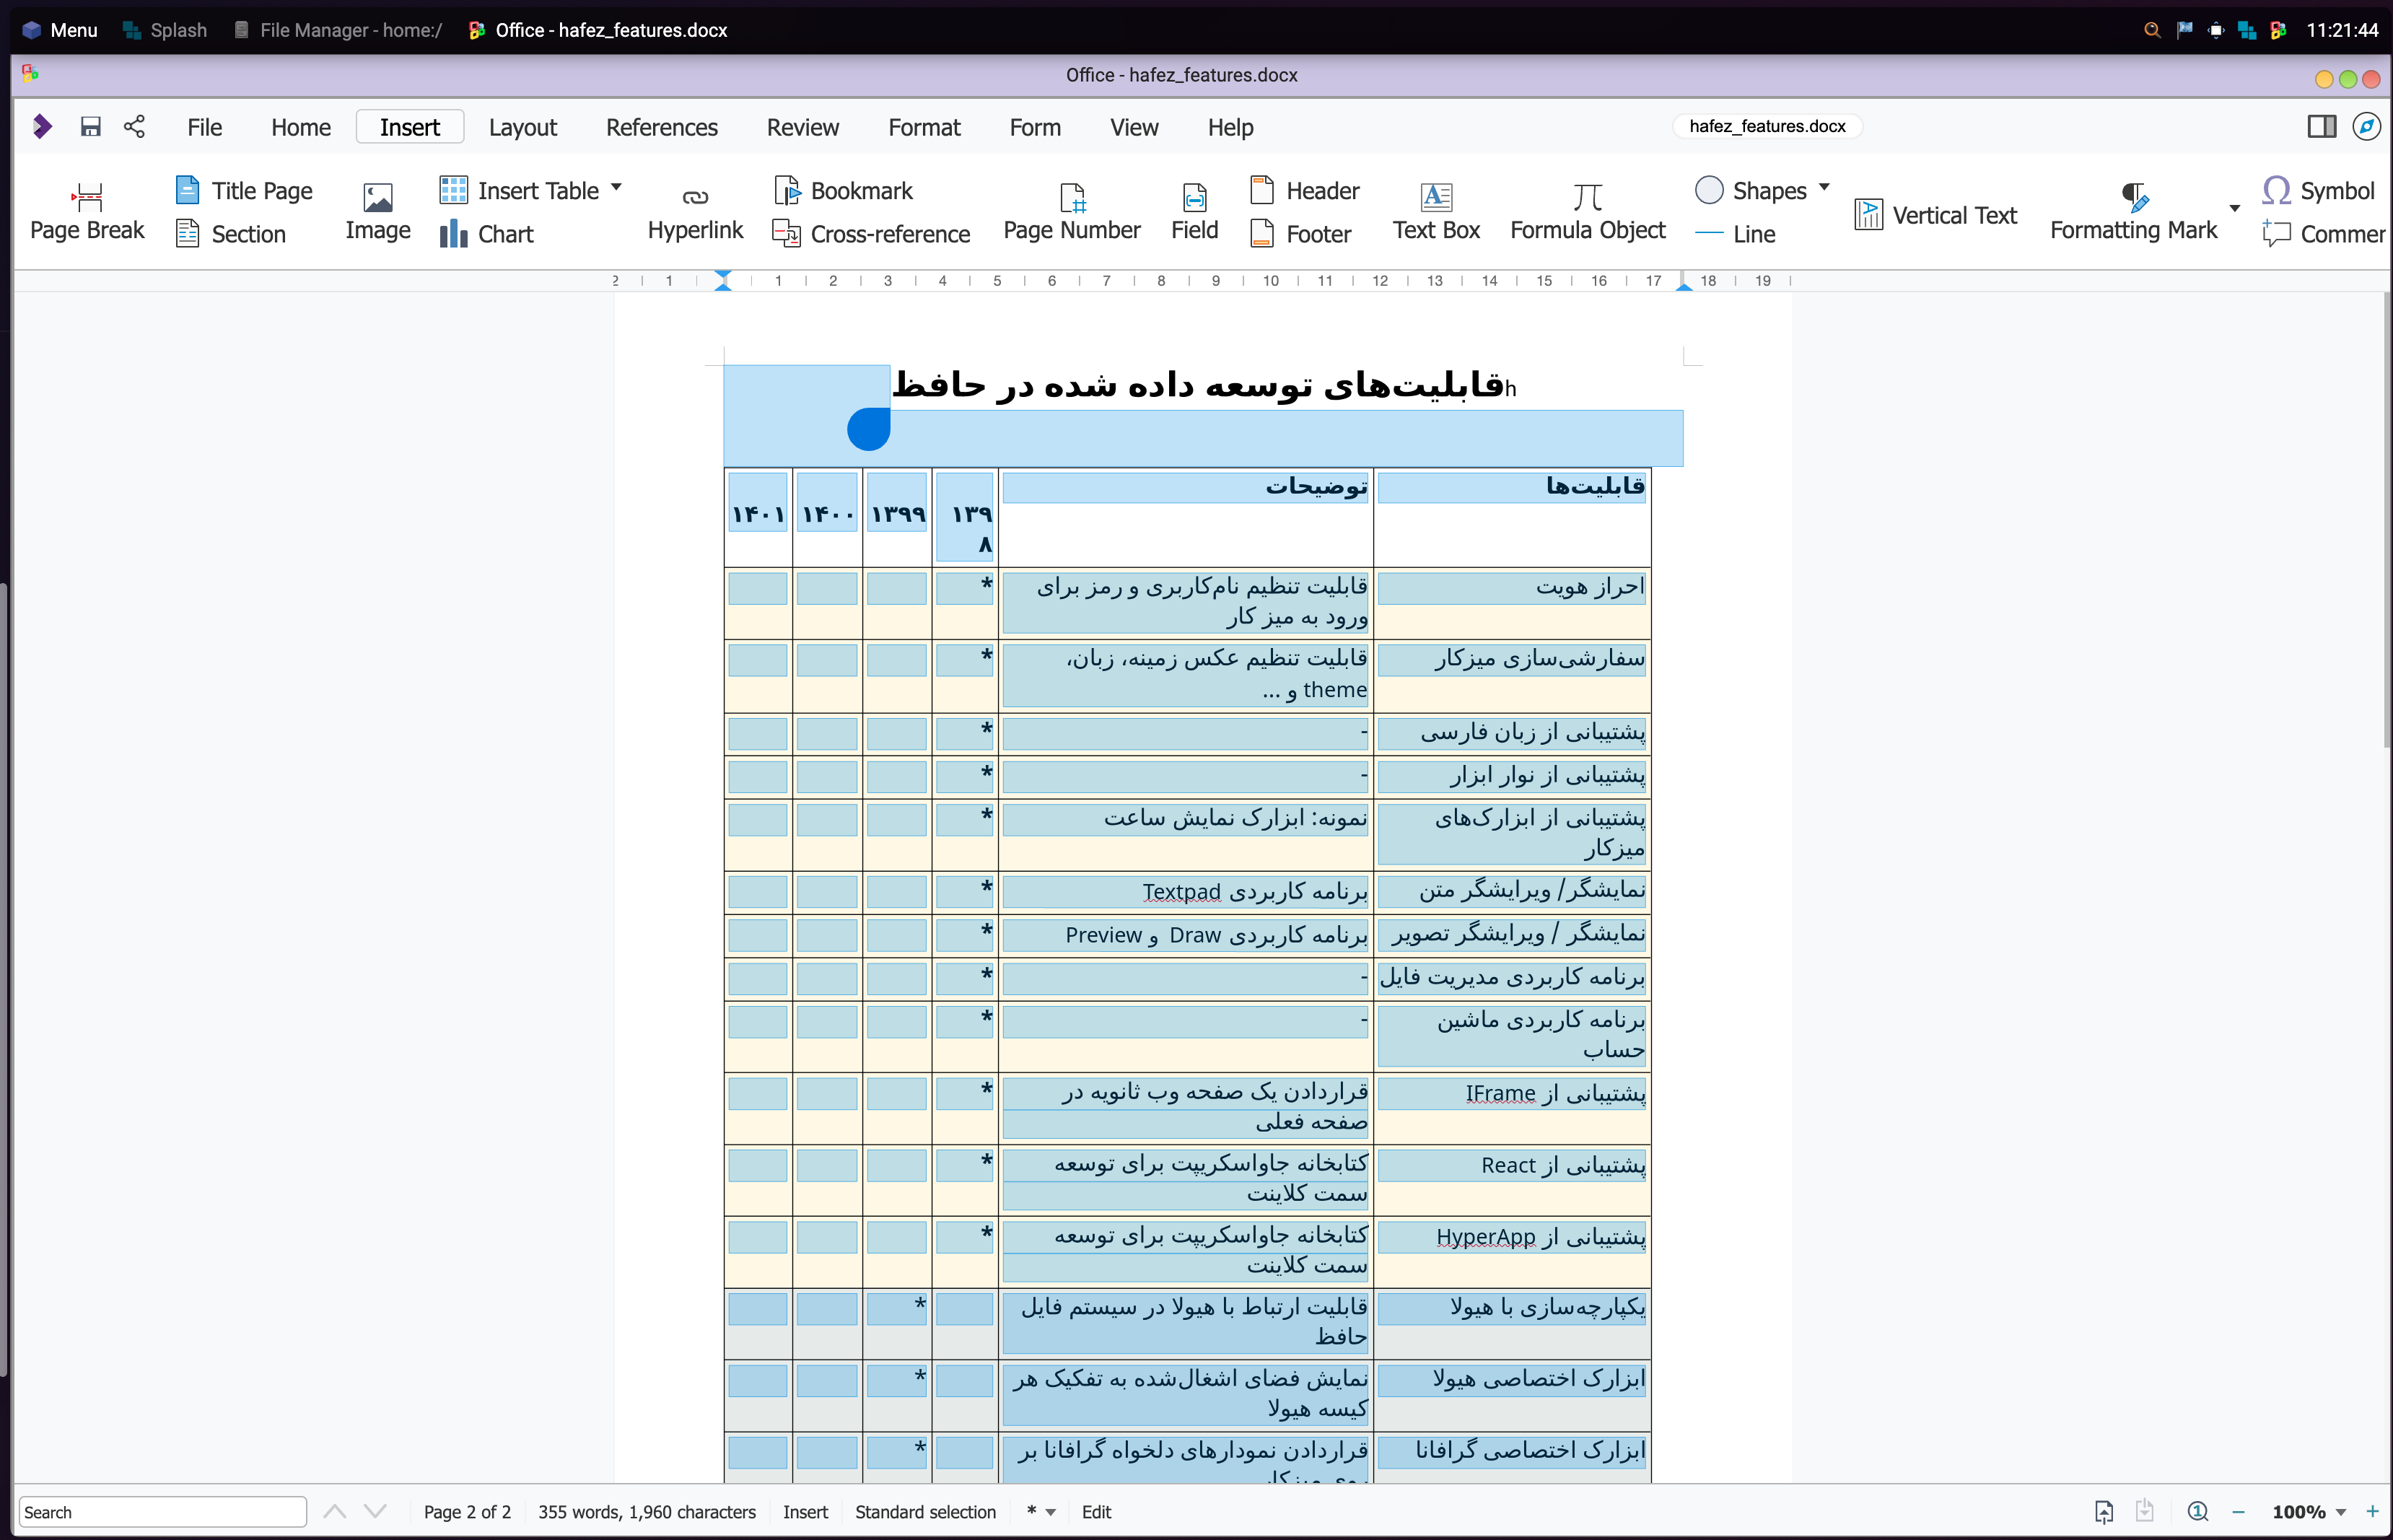Screen dimensions: 2393x1540
Task: Toggle Insert mode in status bar
Action: [x=805, y=1512]
